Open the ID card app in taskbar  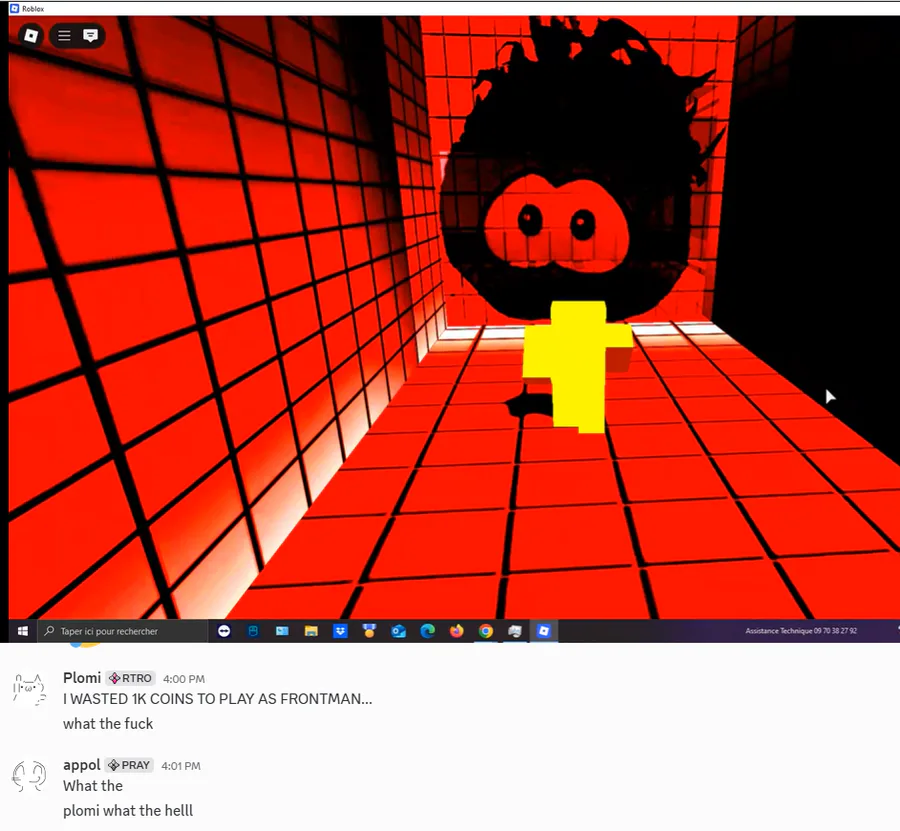coord(282,631)
